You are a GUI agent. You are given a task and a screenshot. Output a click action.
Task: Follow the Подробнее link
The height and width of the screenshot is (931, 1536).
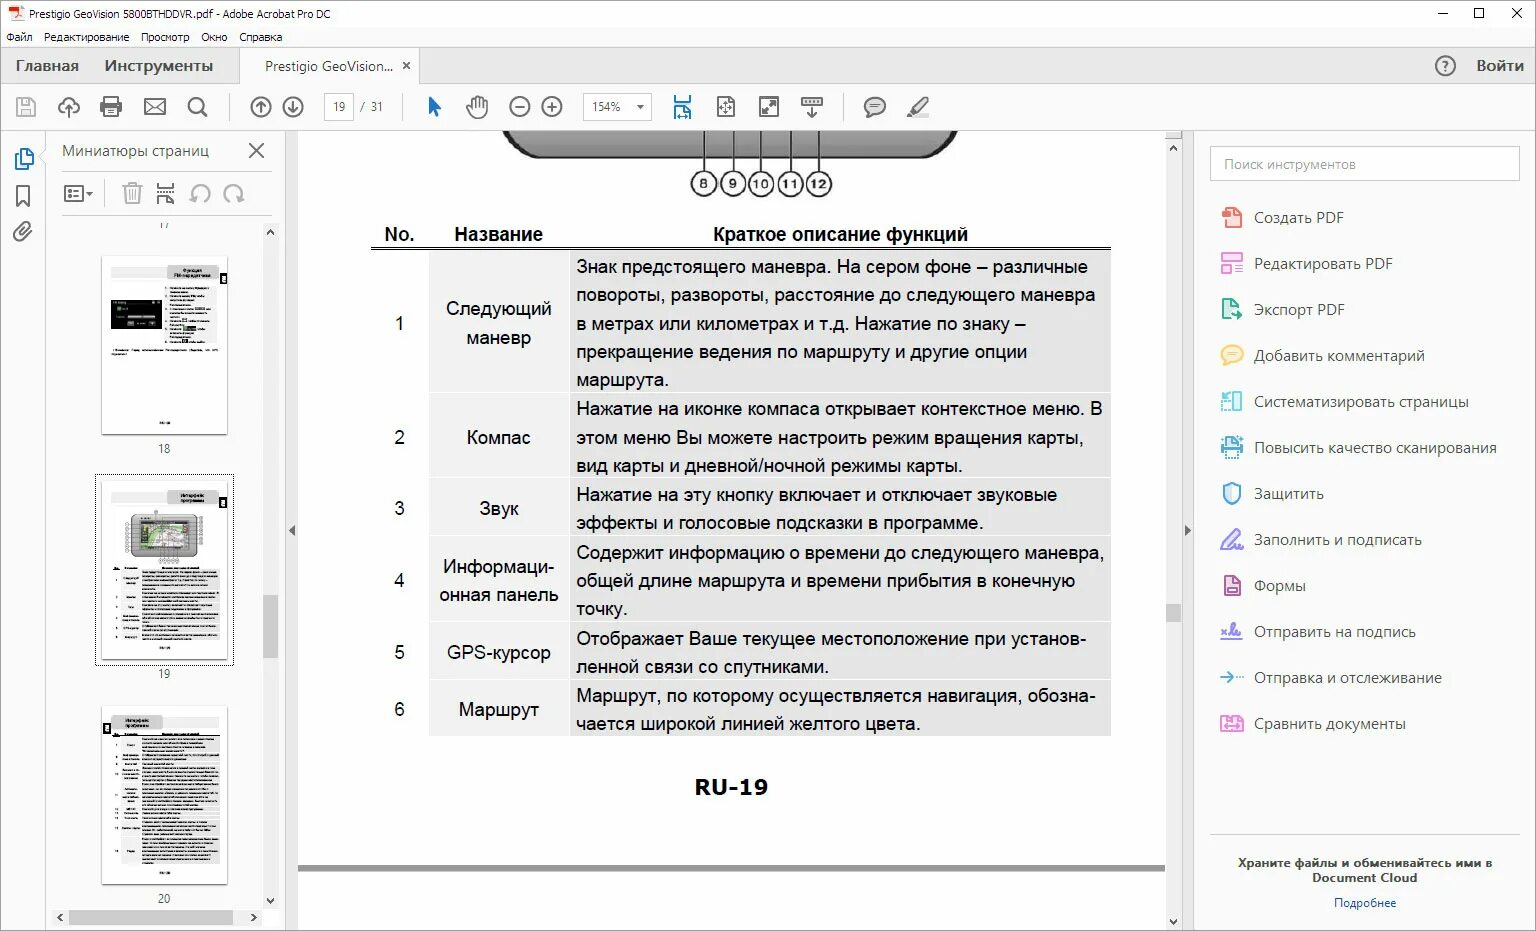(1364, 903)
